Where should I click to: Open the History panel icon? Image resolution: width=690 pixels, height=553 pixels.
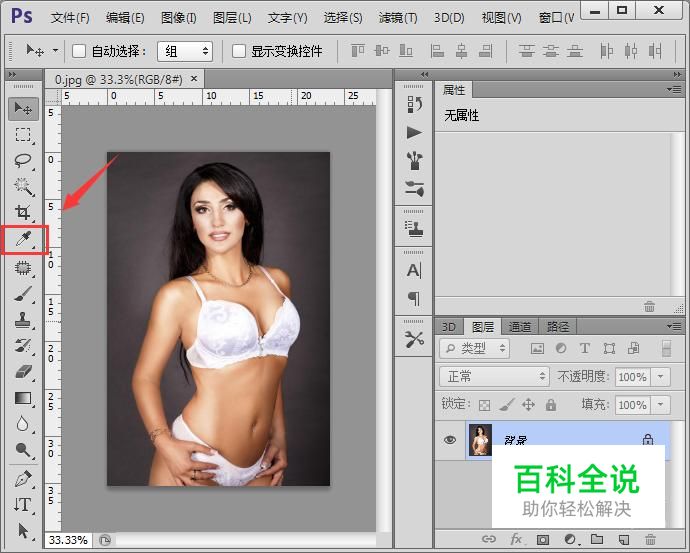(x=414, y=105)
